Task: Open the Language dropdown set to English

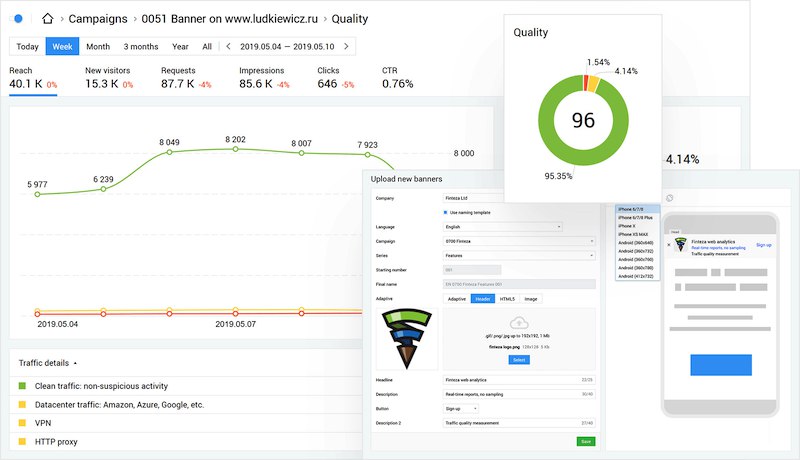Action: click(503, 227)
